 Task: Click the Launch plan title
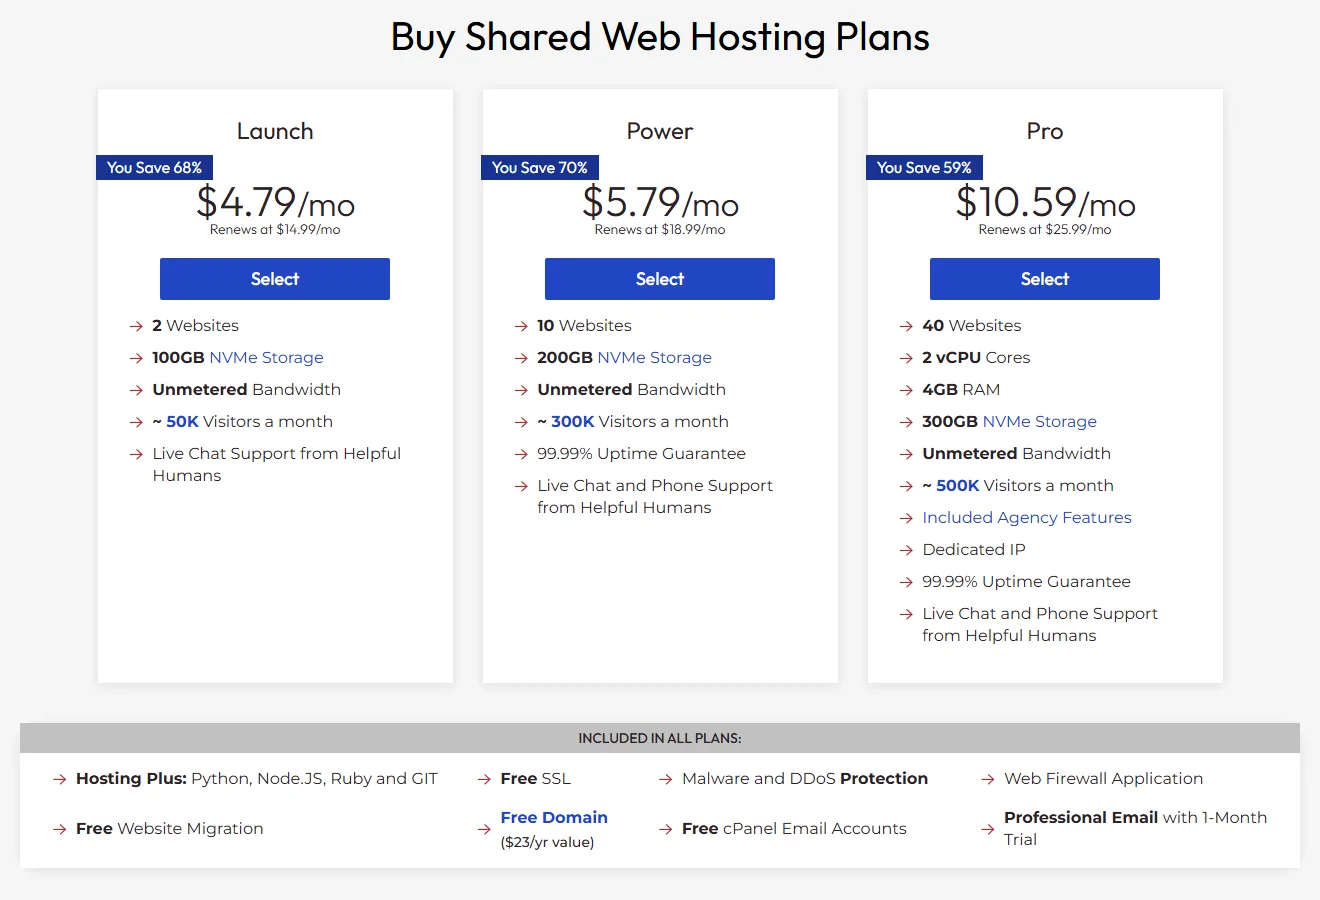point(275,131)
